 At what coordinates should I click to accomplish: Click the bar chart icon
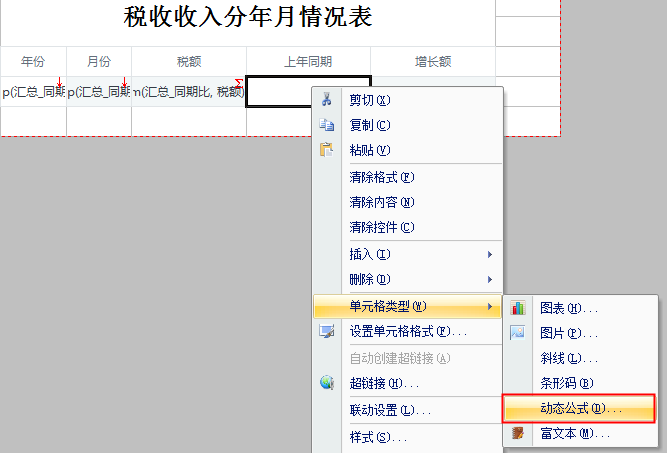click(518, 308)
